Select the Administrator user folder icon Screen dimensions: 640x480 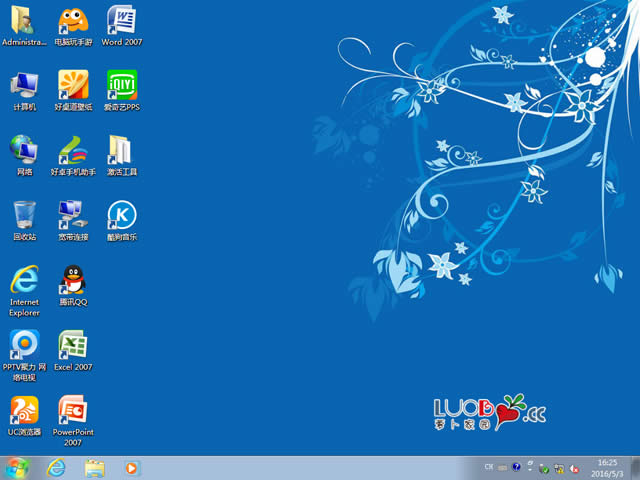[x=24, y=21]
